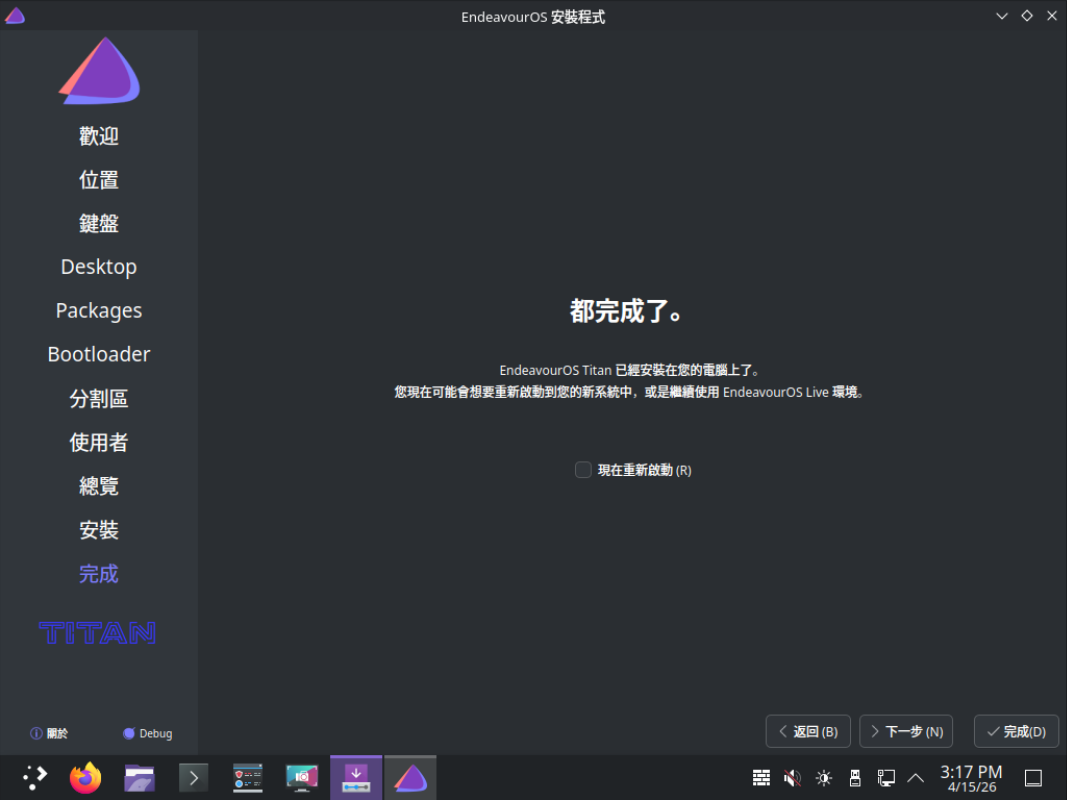Image resolution: width=1067 pixels, height=800 pixels.
Task: Open the terminal from the taskbar
Action: [193, 777]
